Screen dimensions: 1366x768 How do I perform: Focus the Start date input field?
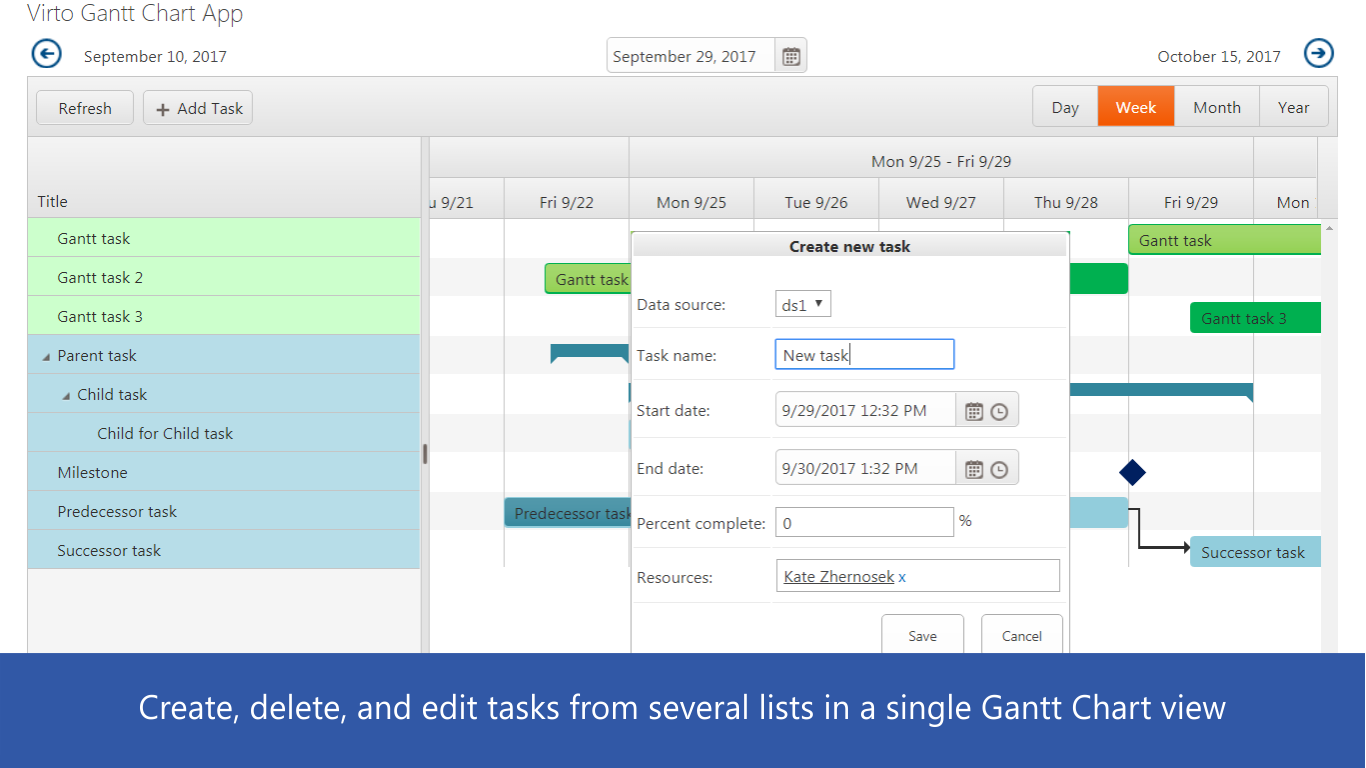click(x=866, y=410)
